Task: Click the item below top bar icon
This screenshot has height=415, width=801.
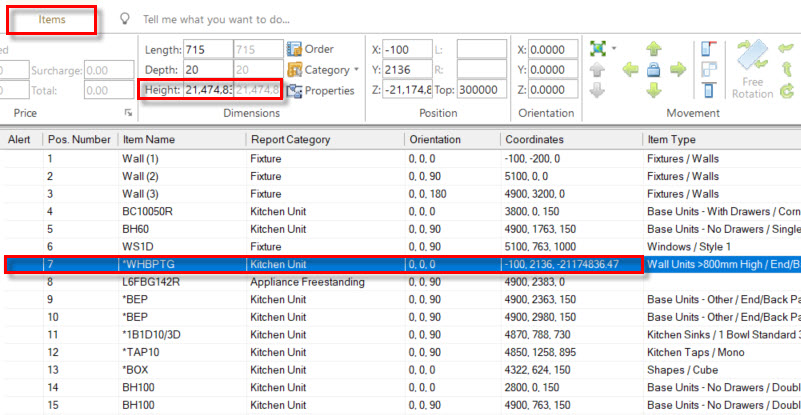Action: 710,90
